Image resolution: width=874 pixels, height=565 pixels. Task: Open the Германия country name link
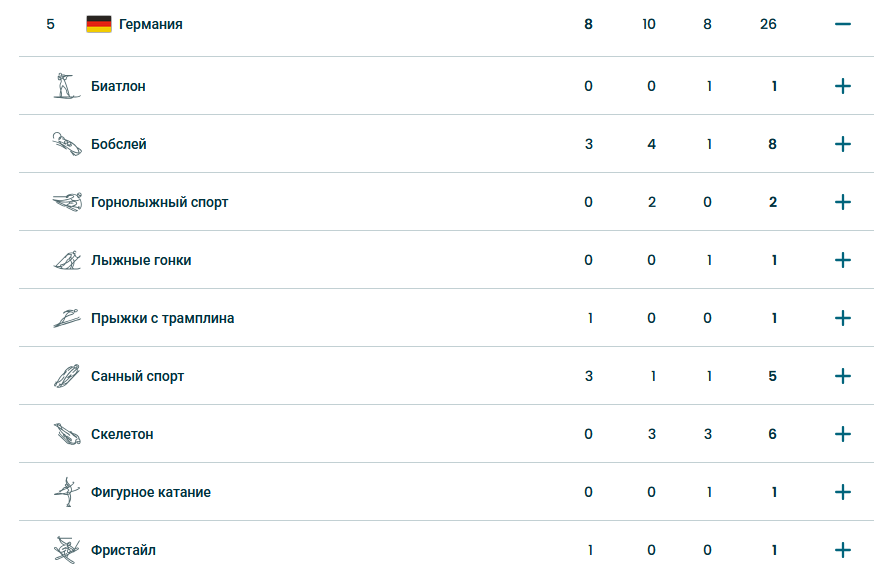point(150,24)
